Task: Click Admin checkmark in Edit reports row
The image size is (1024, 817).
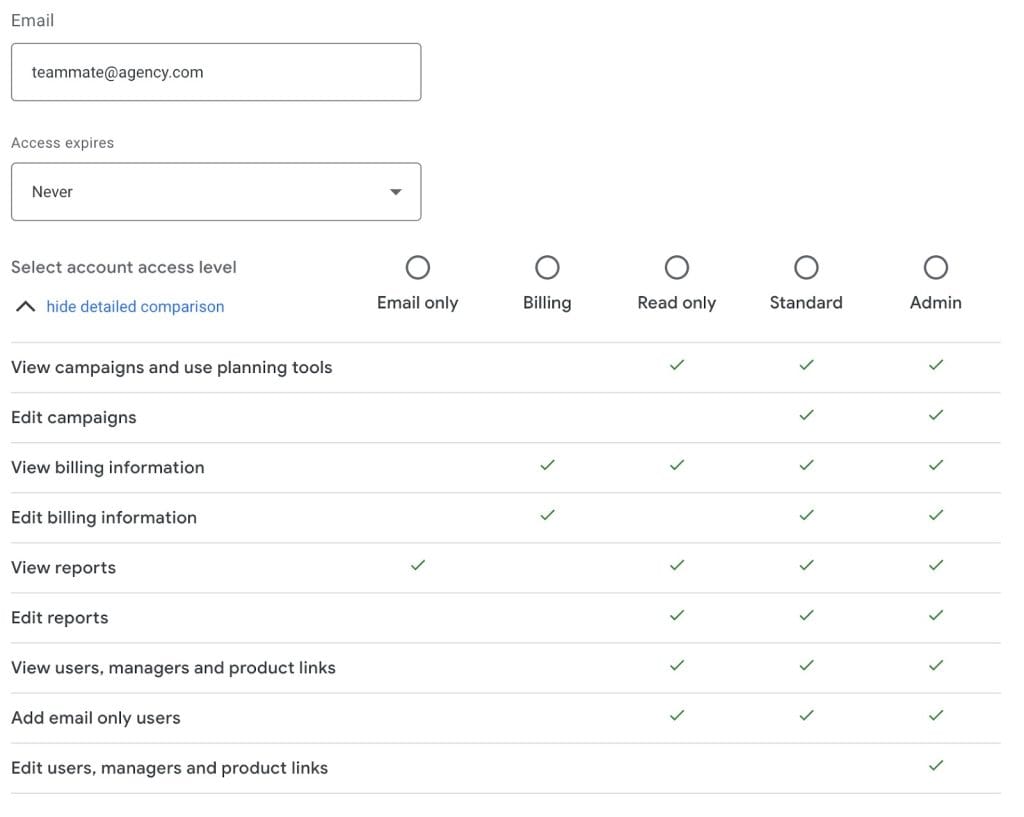Action: [x=936, y=615]
